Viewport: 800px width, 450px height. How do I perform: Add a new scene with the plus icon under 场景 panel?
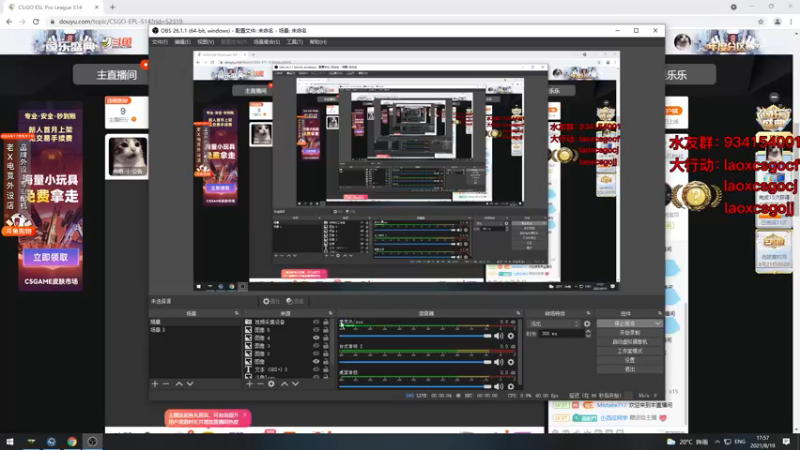click(x=155, y=384)
